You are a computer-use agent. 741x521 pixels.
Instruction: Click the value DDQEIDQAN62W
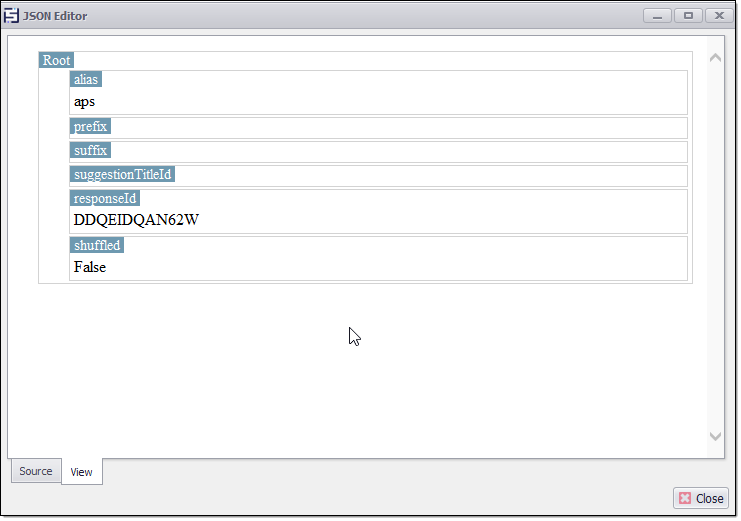(136, 220)
